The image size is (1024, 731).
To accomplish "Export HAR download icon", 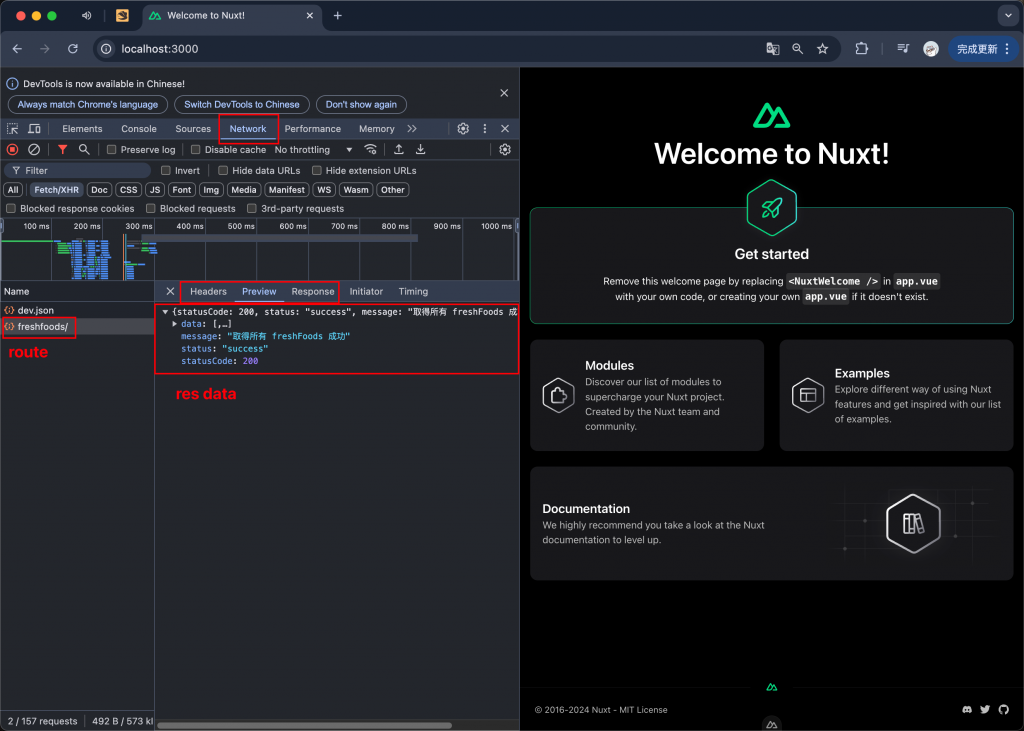I will [x=421, y=150].
